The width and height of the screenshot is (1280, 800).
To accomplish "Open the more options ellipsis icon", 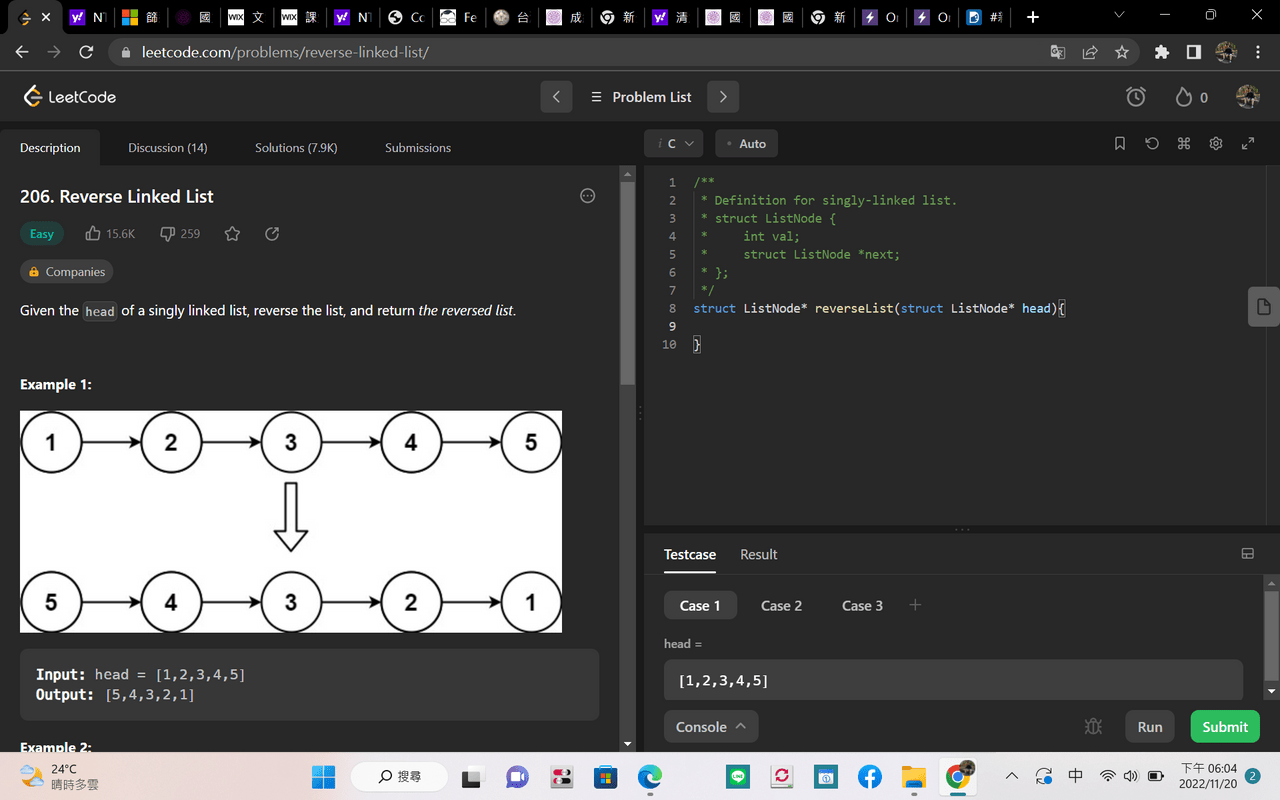I will coord(588,196).
